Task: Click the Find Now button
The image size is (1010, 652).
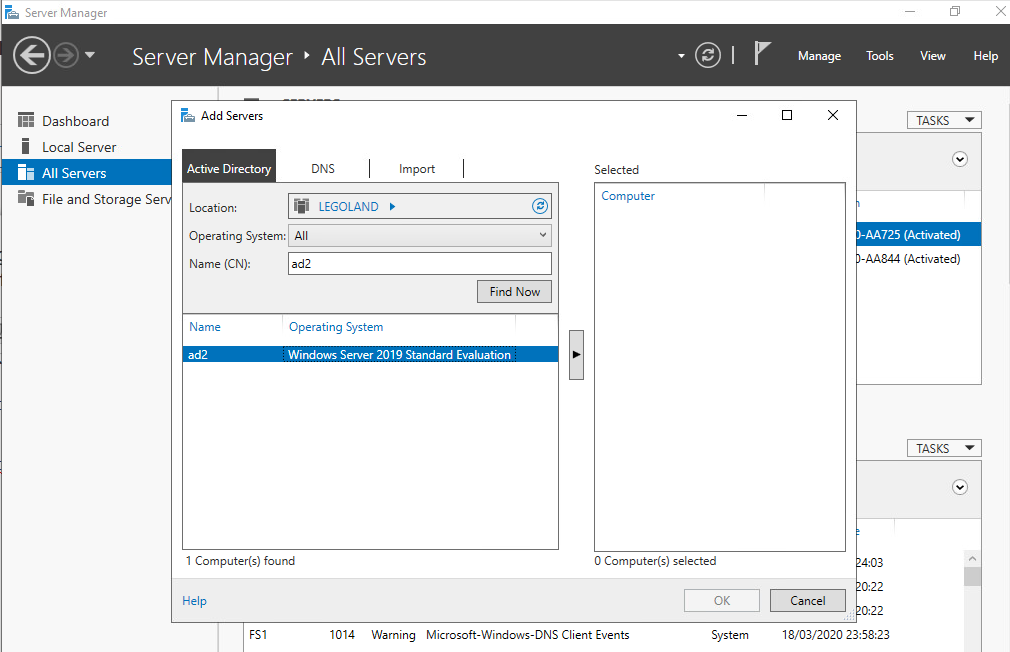Action: 514,292
